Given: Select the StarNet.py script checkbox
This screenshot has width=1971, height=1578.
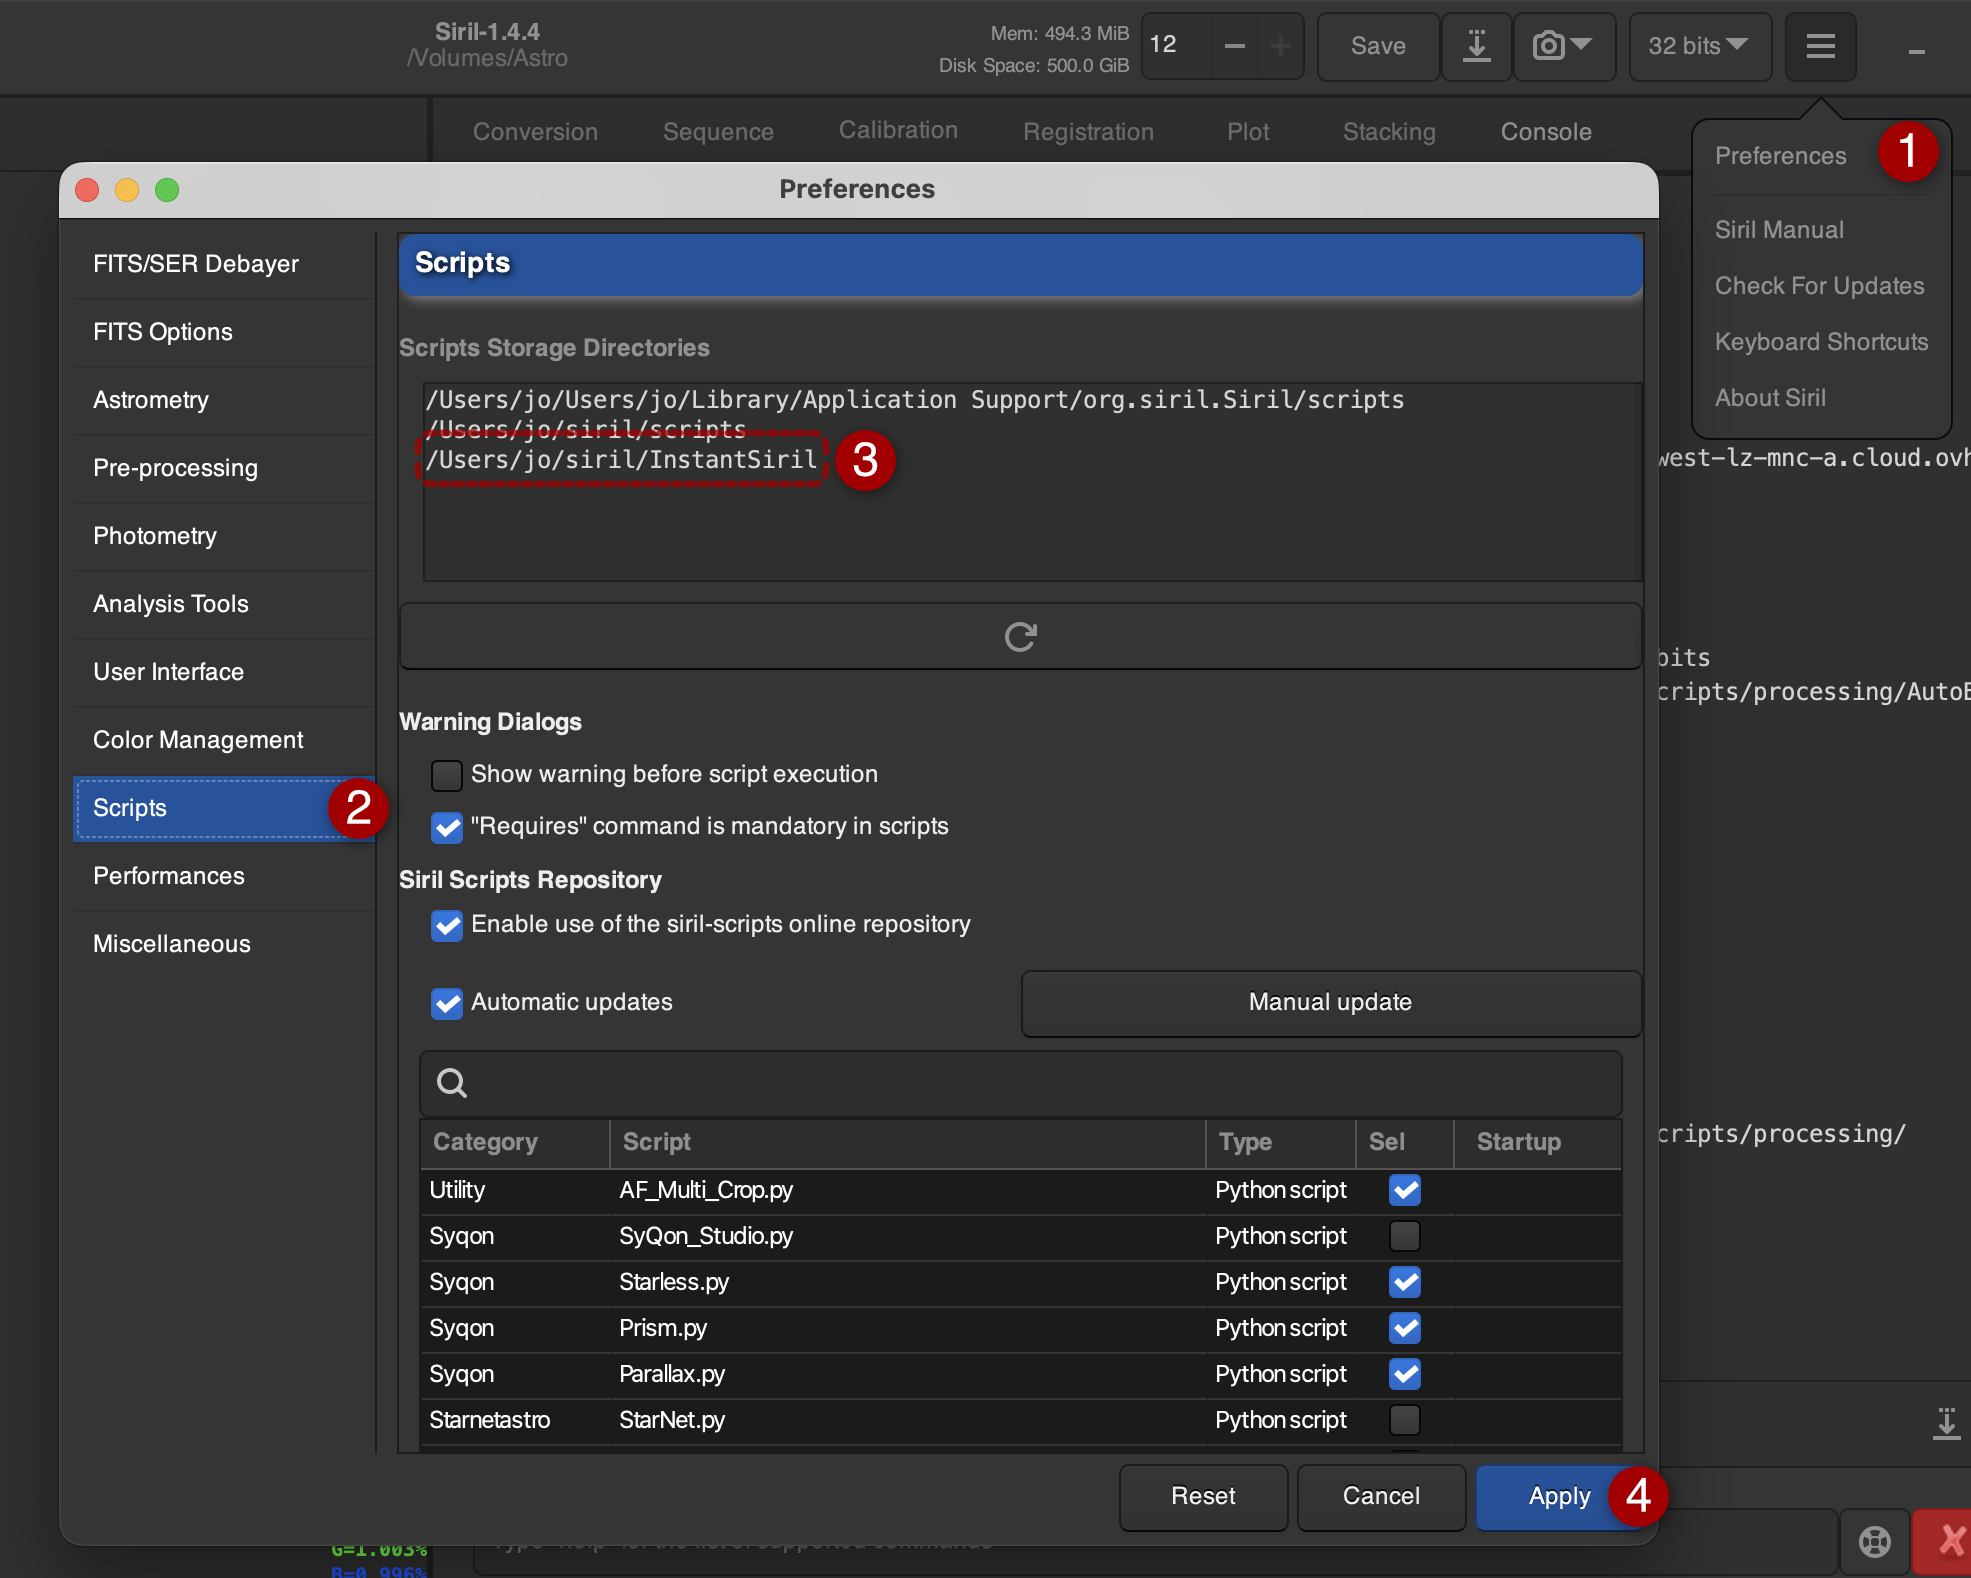Looking at the screenshot, I should [1405, 1420].
